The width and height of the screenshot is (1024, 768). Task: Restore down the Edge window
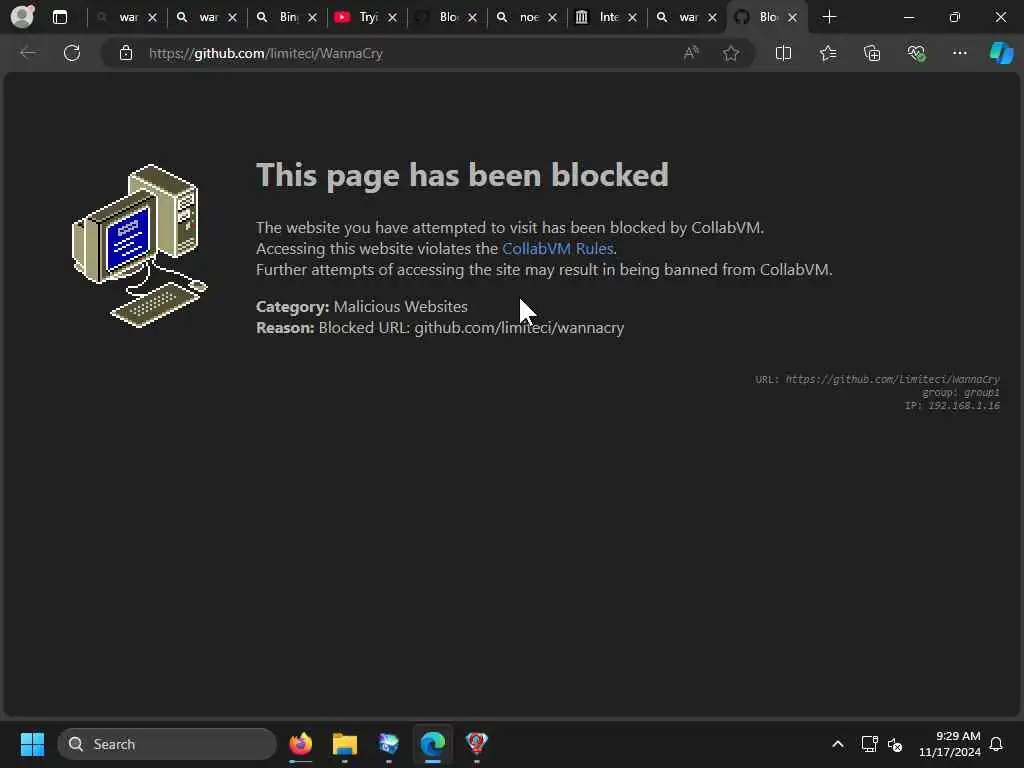(x=955, y=17)
